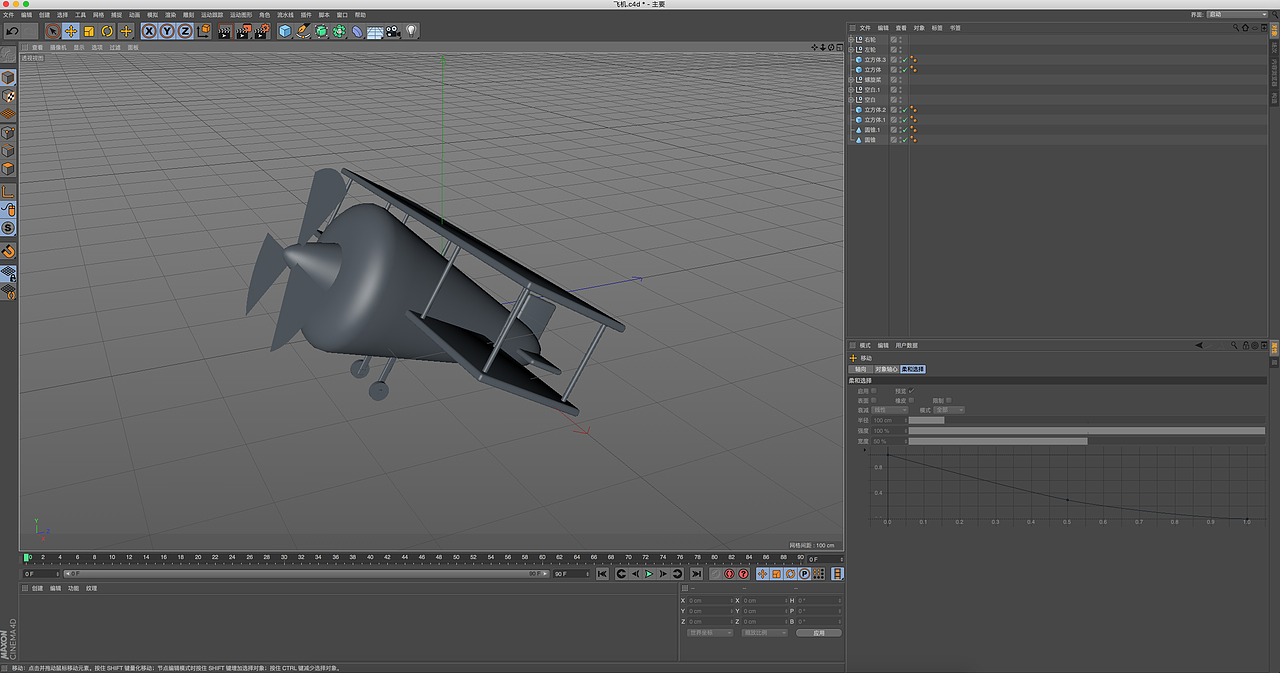The height and width of the screenshot is (673, 1280).
Task: Record active objects keyframe button
Action: tap(715, 574)
